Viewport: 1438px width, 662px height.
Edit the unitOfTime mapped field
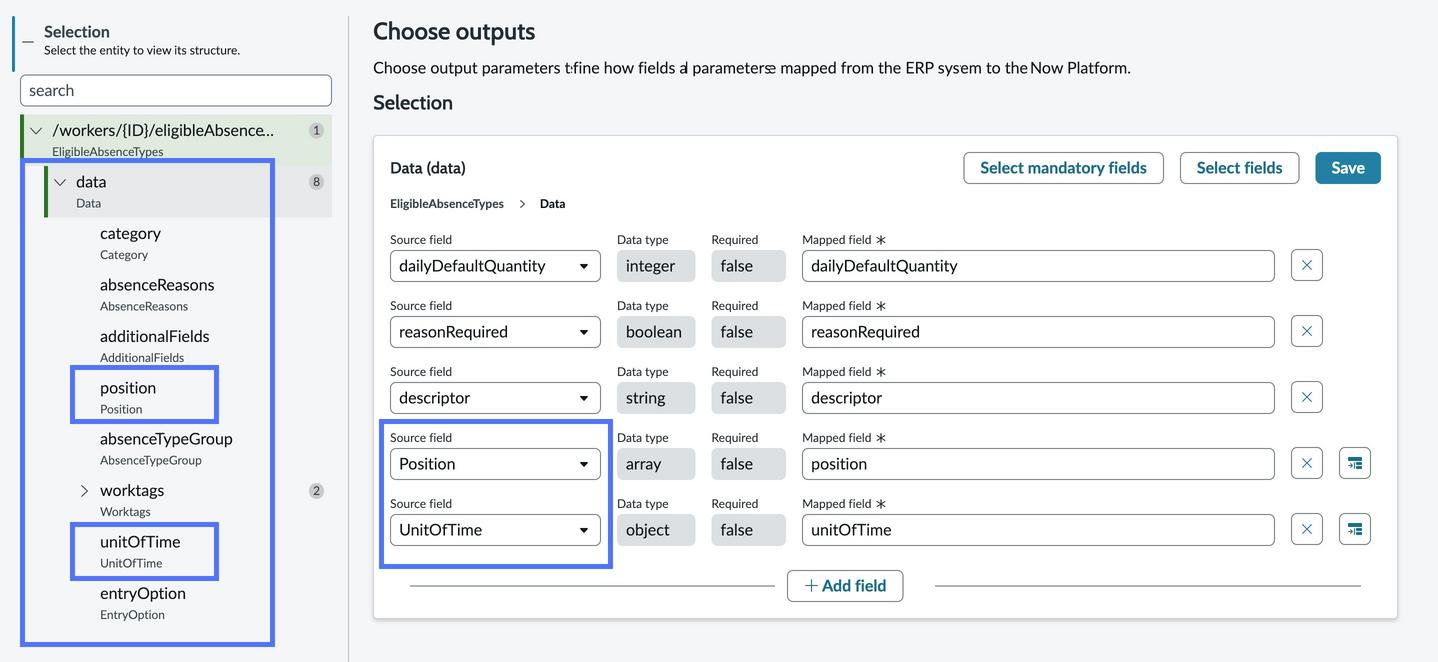coord(1038,530)
